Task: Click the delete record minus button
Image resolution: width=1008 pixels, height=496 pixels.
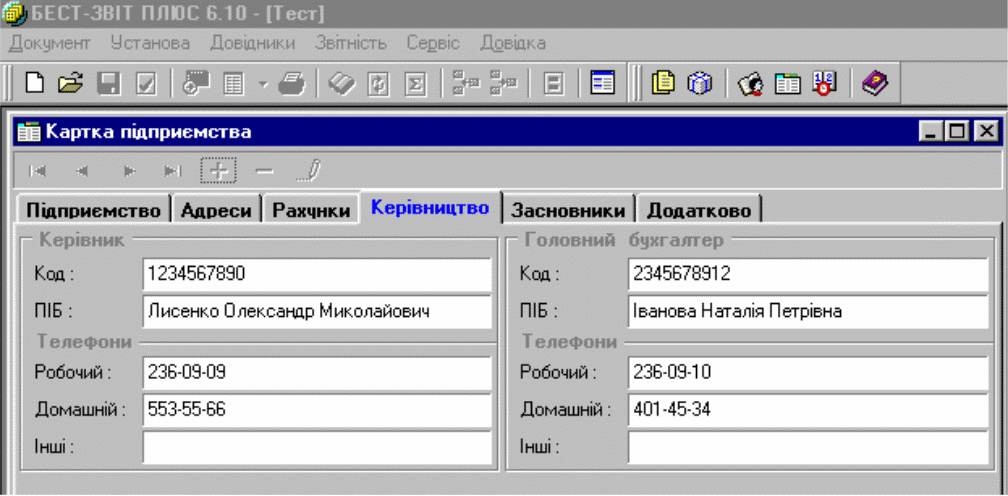Action: [264, 171]
